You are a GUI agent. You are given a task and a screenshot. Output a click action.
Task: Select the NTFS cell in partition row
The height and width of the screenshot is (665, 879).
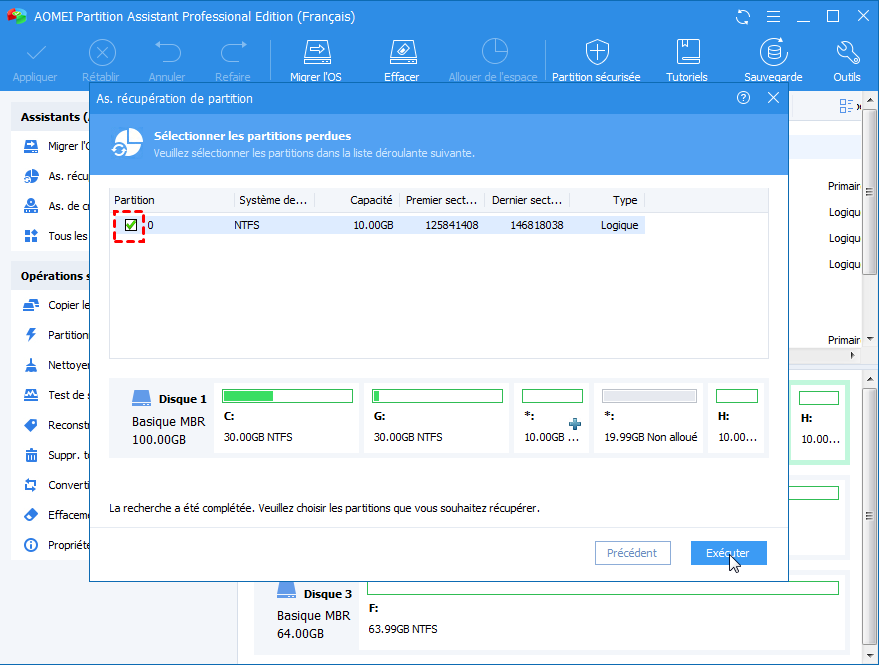pyautogui.click(x=247, y=225)
